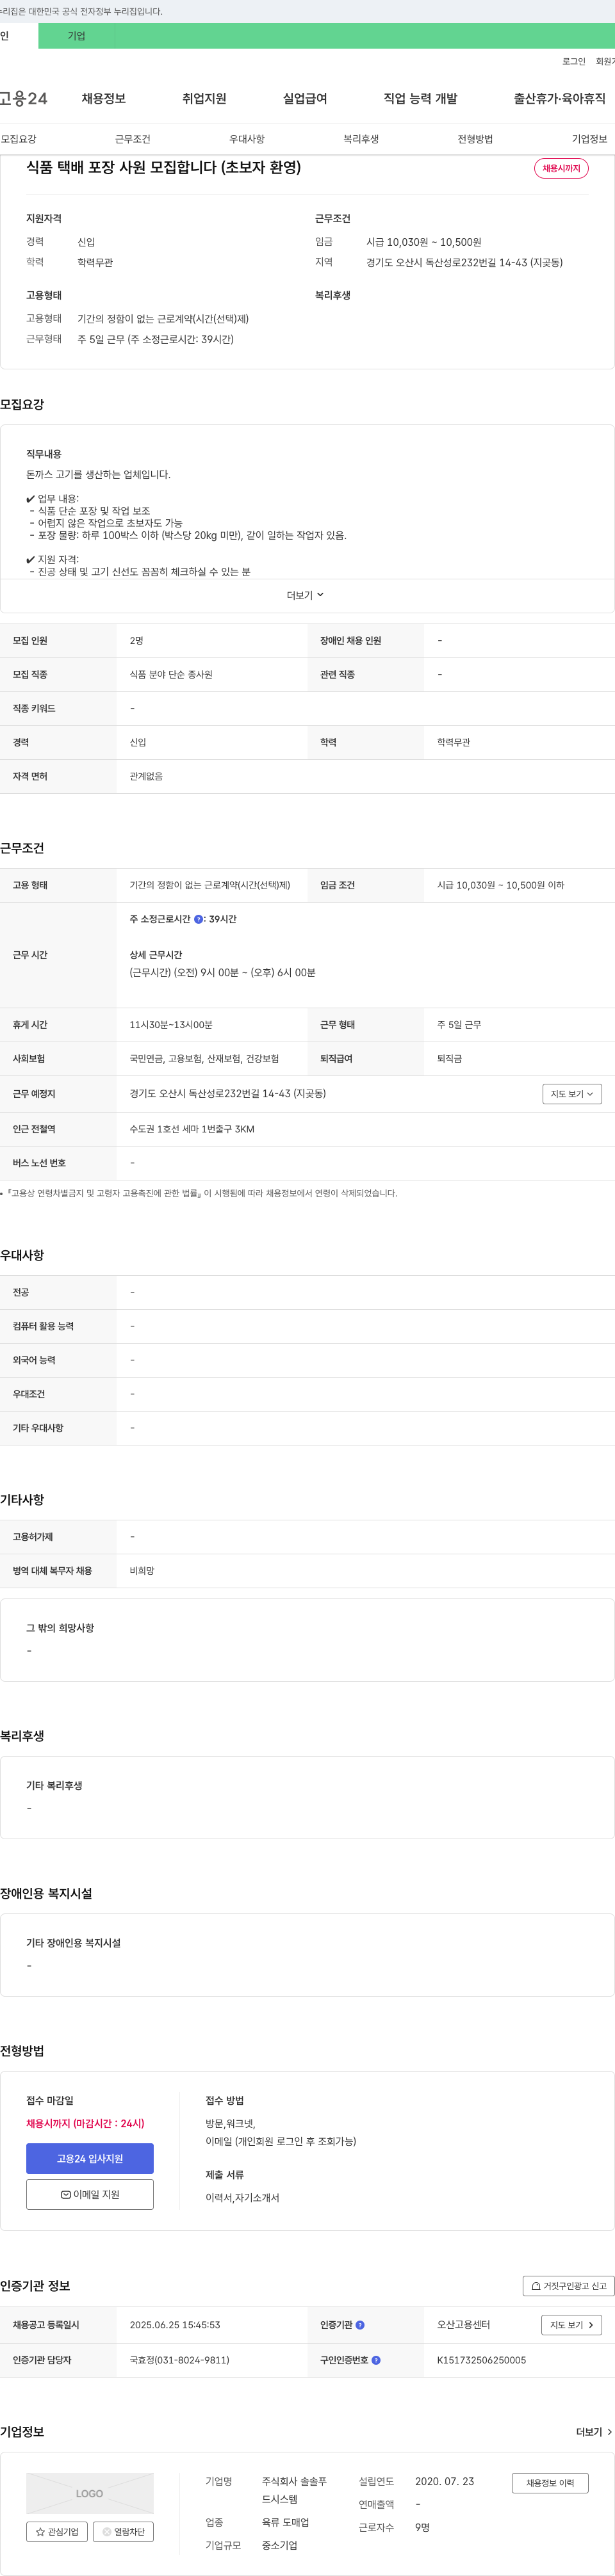The height and width of the screenshot is (2576, 615).
Task: Click the company LOGO placeholder image
Action: point(90,2493)
